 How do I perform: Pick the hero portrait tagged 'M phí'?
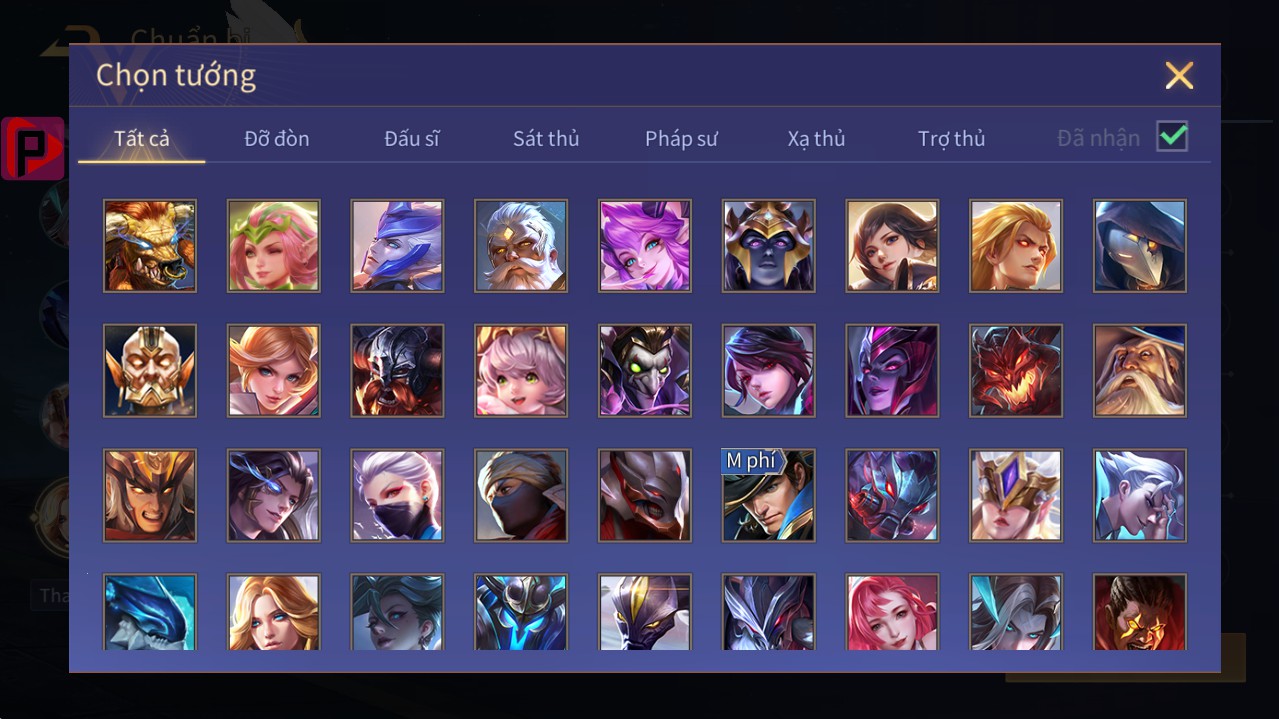click(768, 495)
